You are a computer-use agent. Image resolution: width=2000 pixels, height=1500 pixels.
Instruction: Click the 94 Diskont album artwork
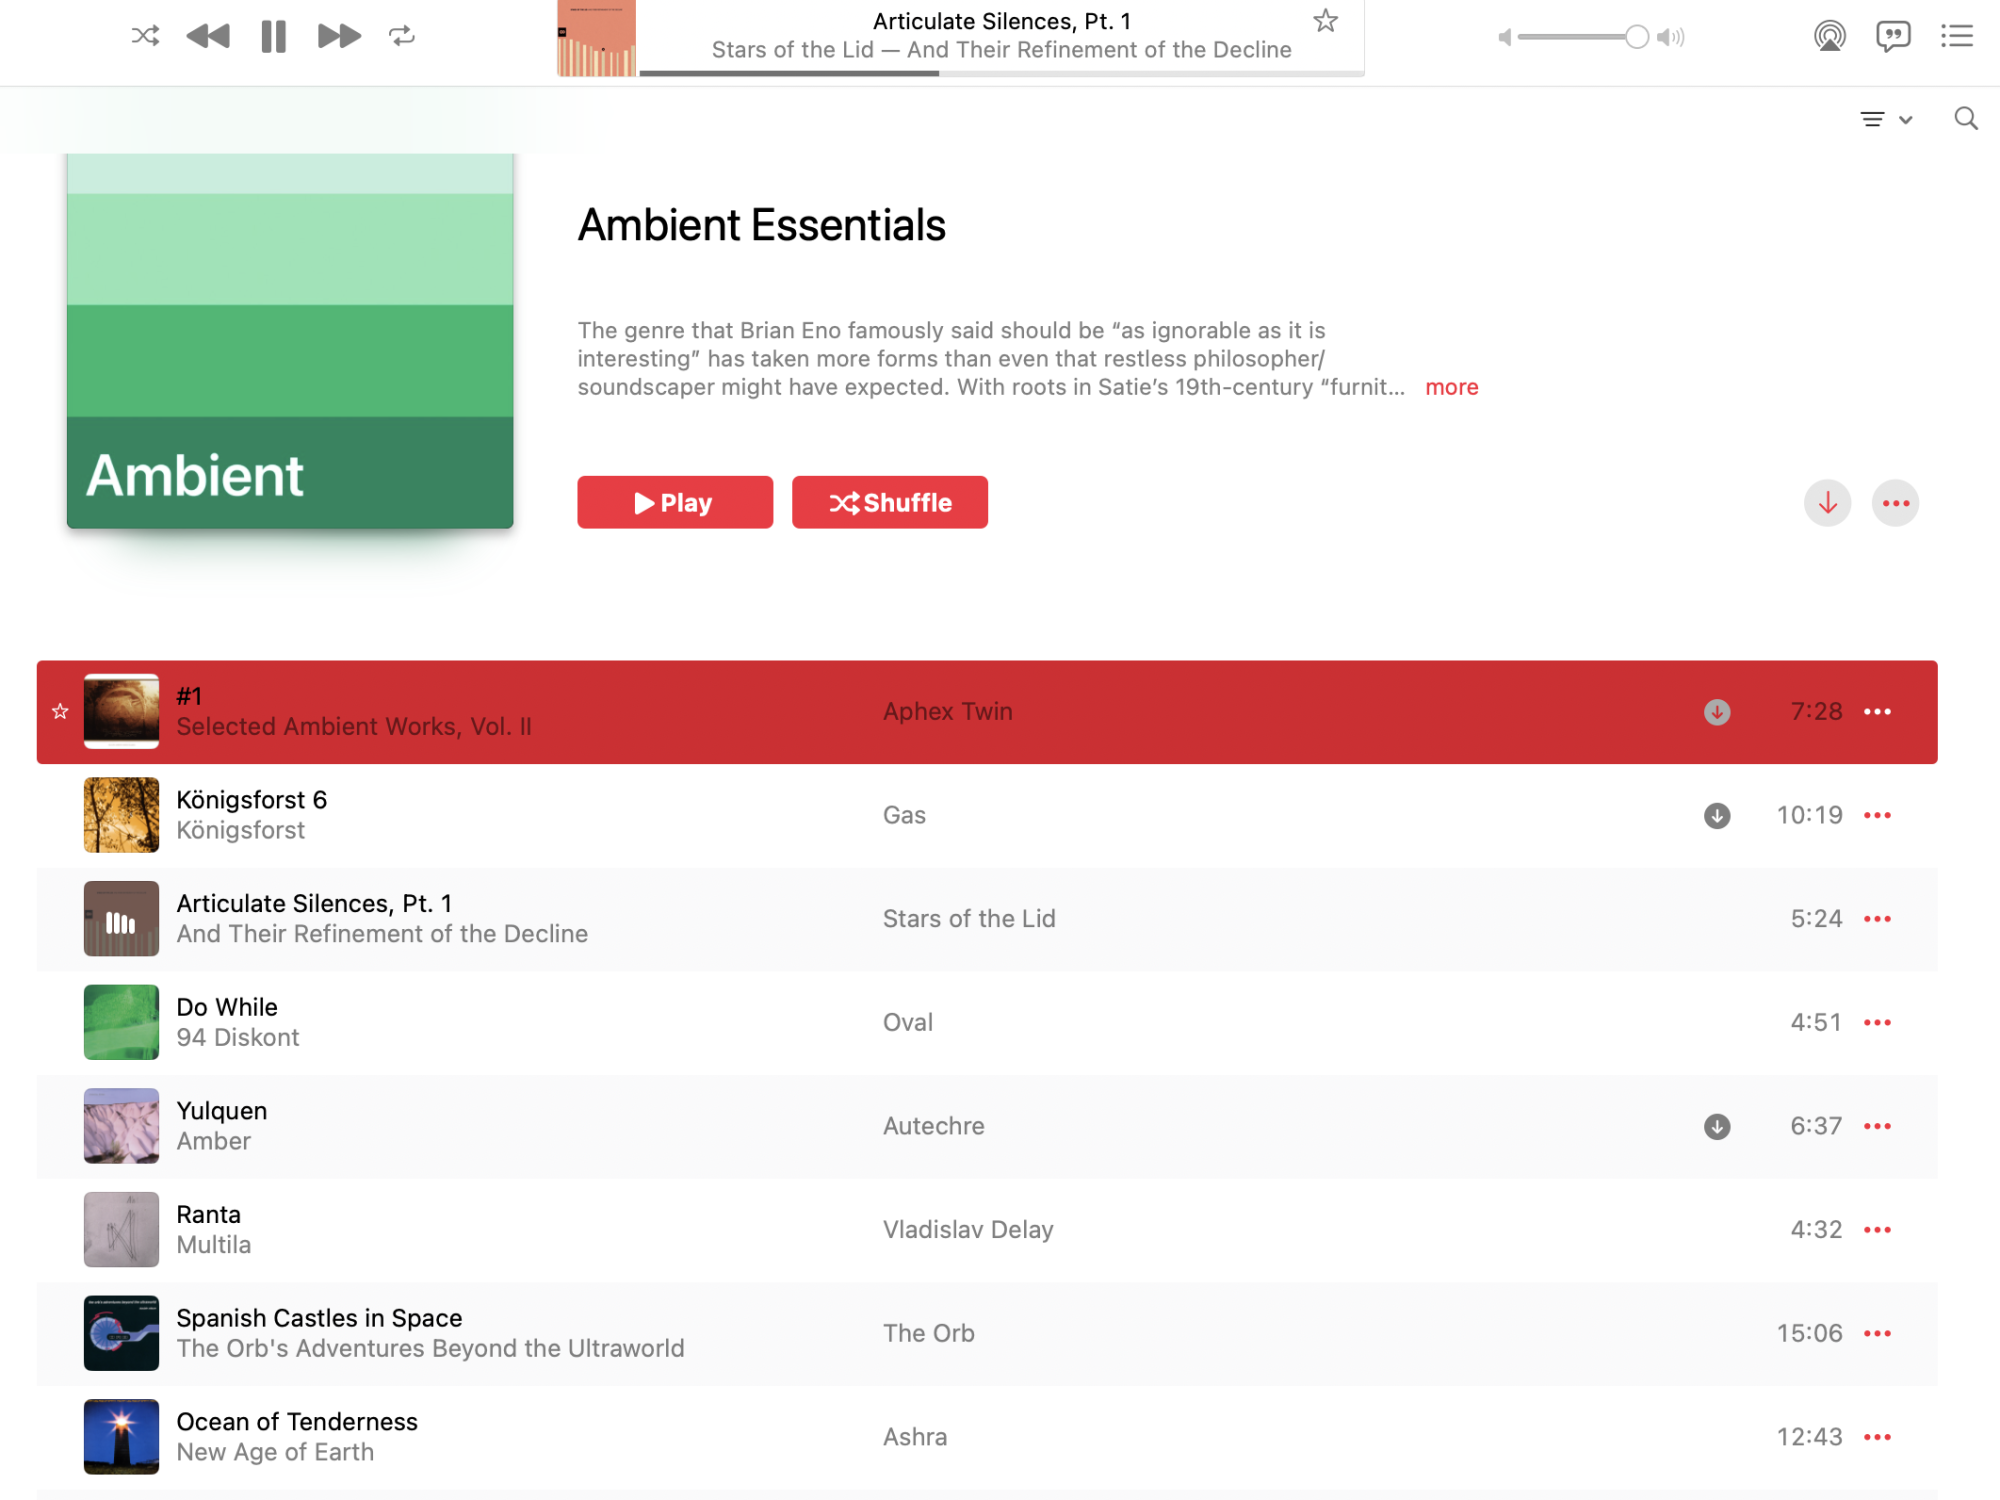pos(121,1022)
